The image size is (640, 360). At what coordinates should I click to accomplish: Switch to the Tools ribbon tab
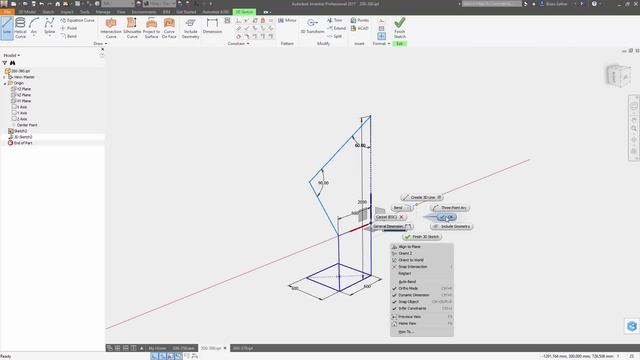coord(84,12)
